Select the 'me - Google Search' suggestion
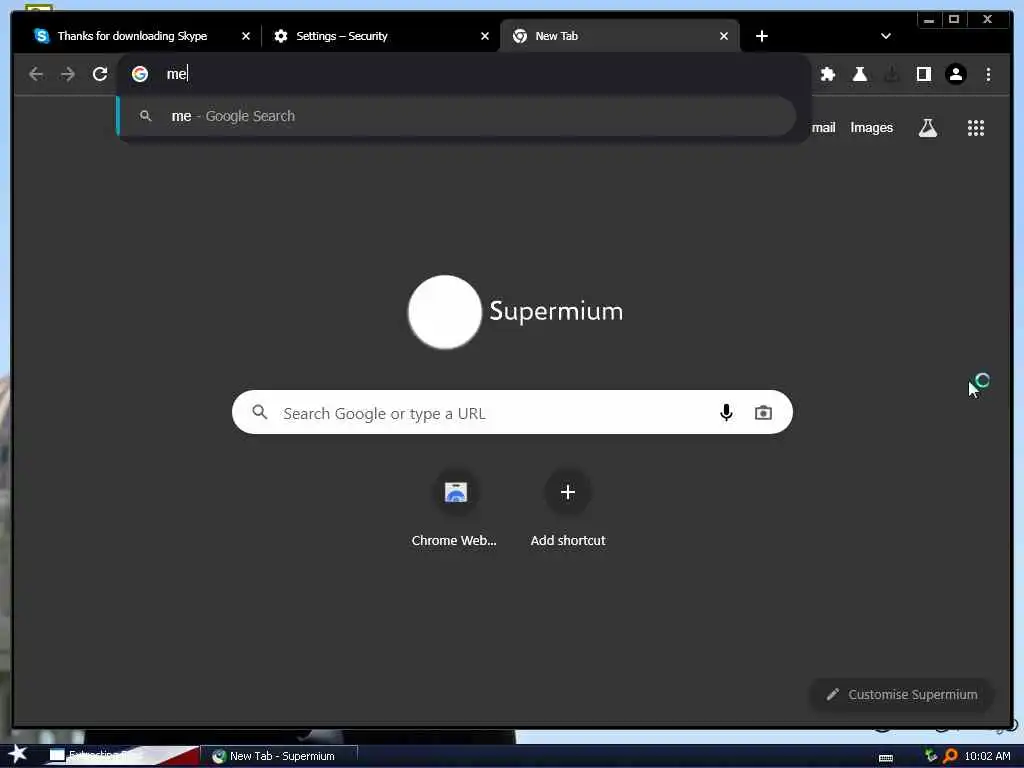 [456, 116]
